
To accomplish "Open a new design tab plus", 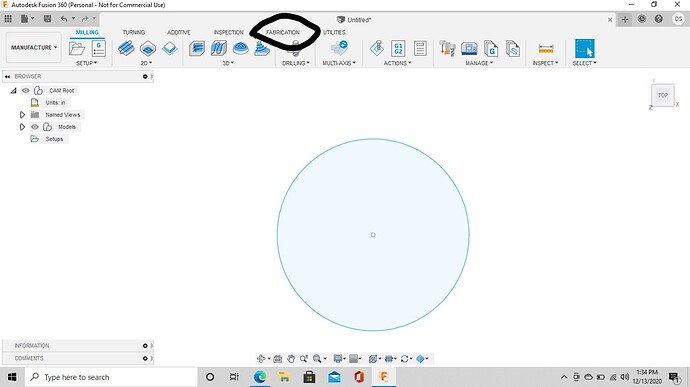I will 624,19.
